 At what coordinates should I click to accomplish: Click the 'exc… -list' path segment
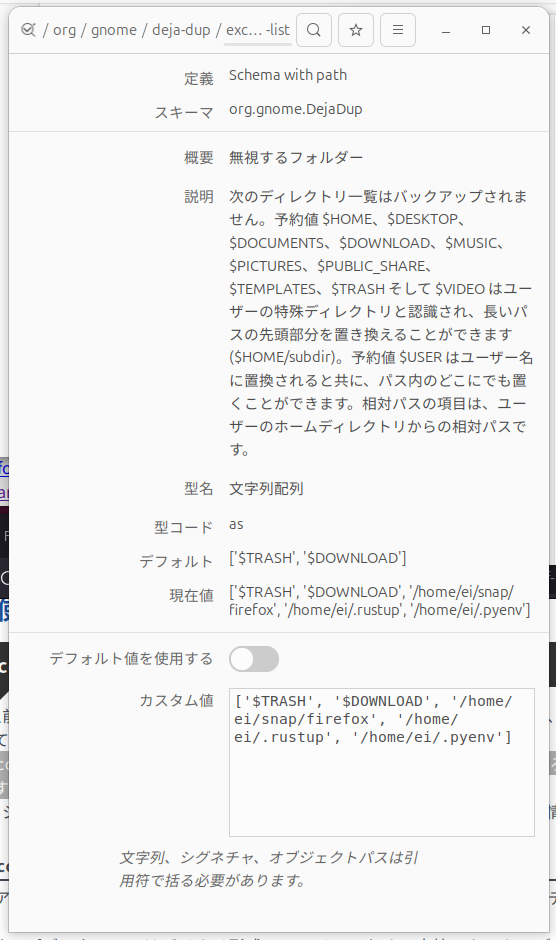tap(258, 30)
